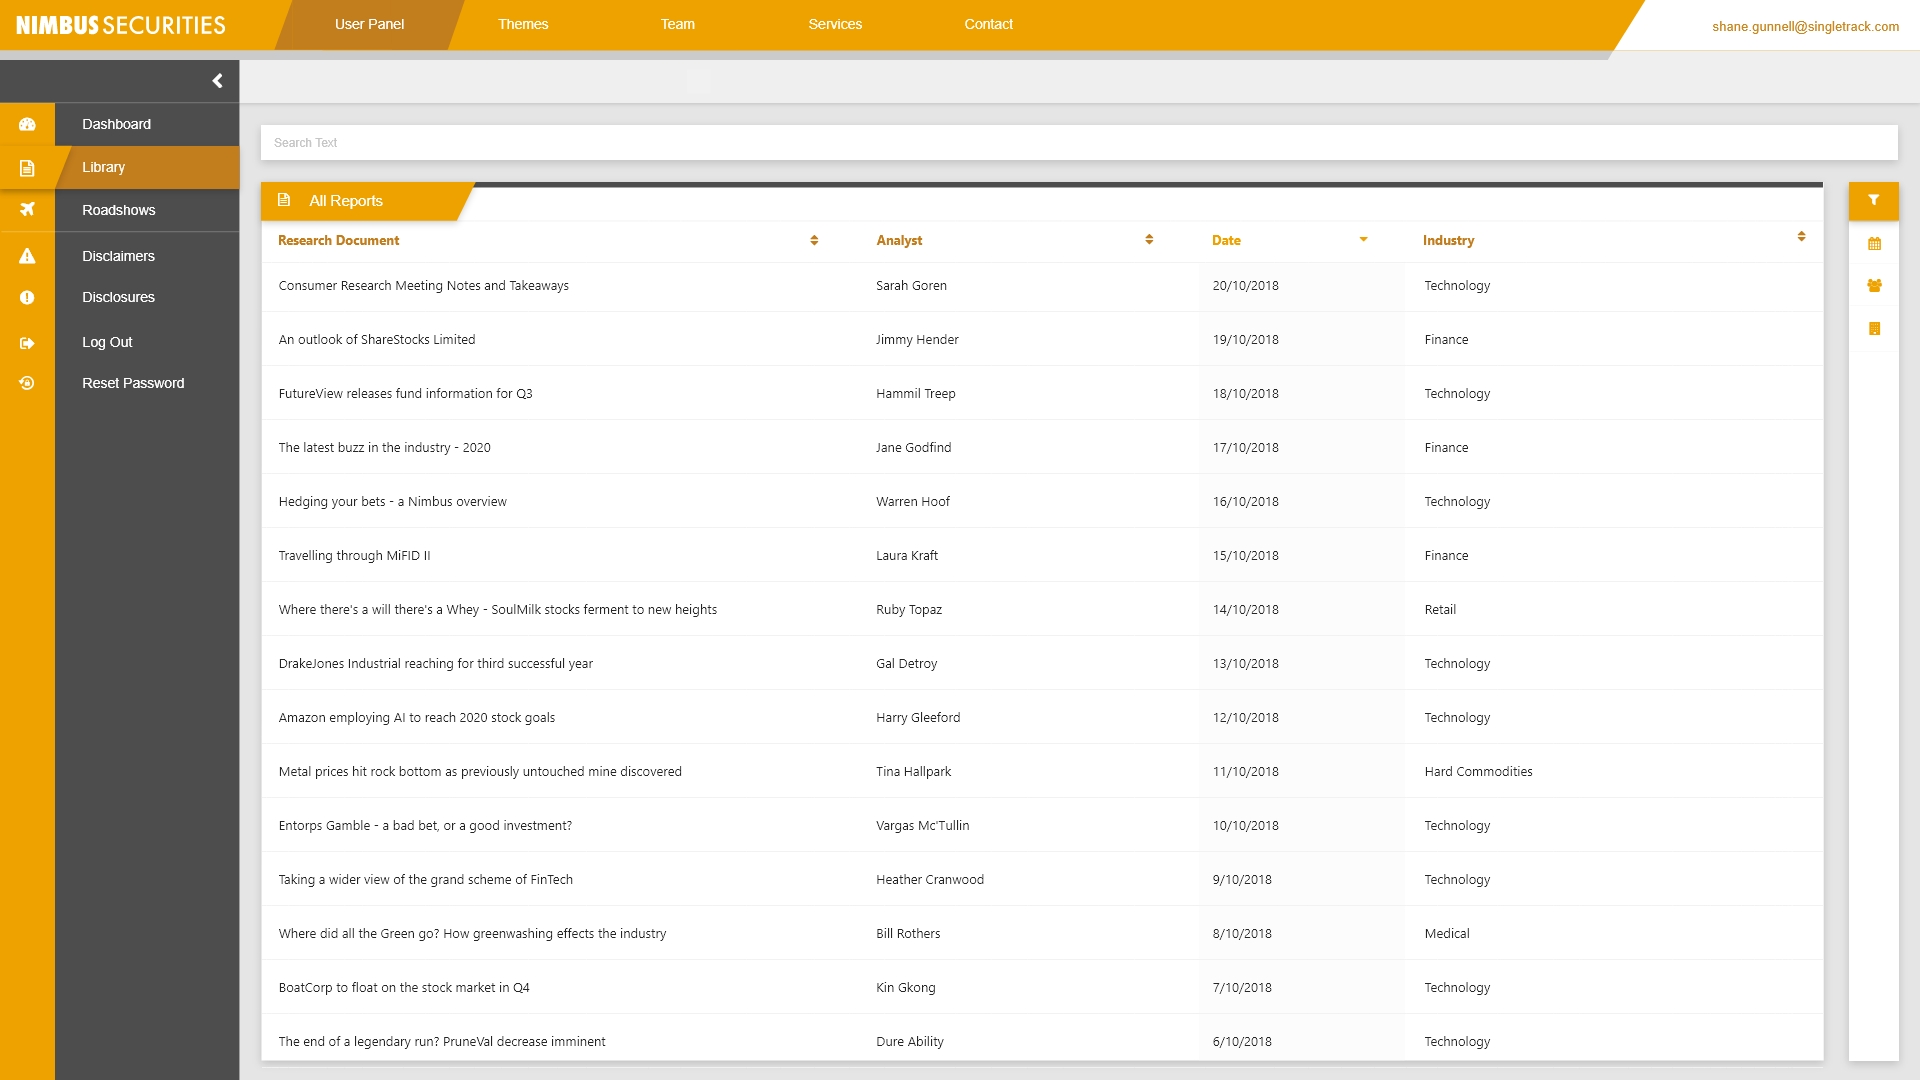Select the All Reports tab
Viewport: 1920px width, 1080px height.
tap(346, 201)
